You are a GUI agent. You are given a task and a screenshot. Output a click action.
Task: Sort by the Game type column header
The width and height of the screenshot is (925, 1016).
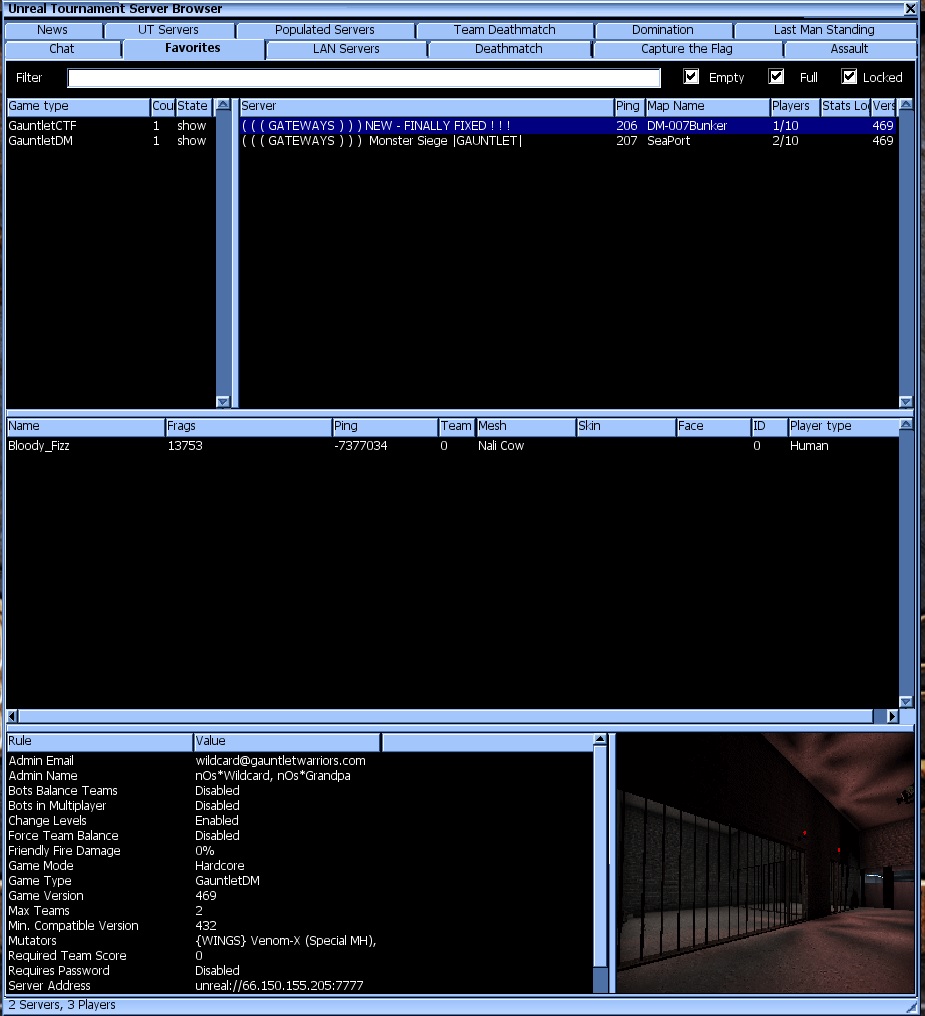pos(78,106)
